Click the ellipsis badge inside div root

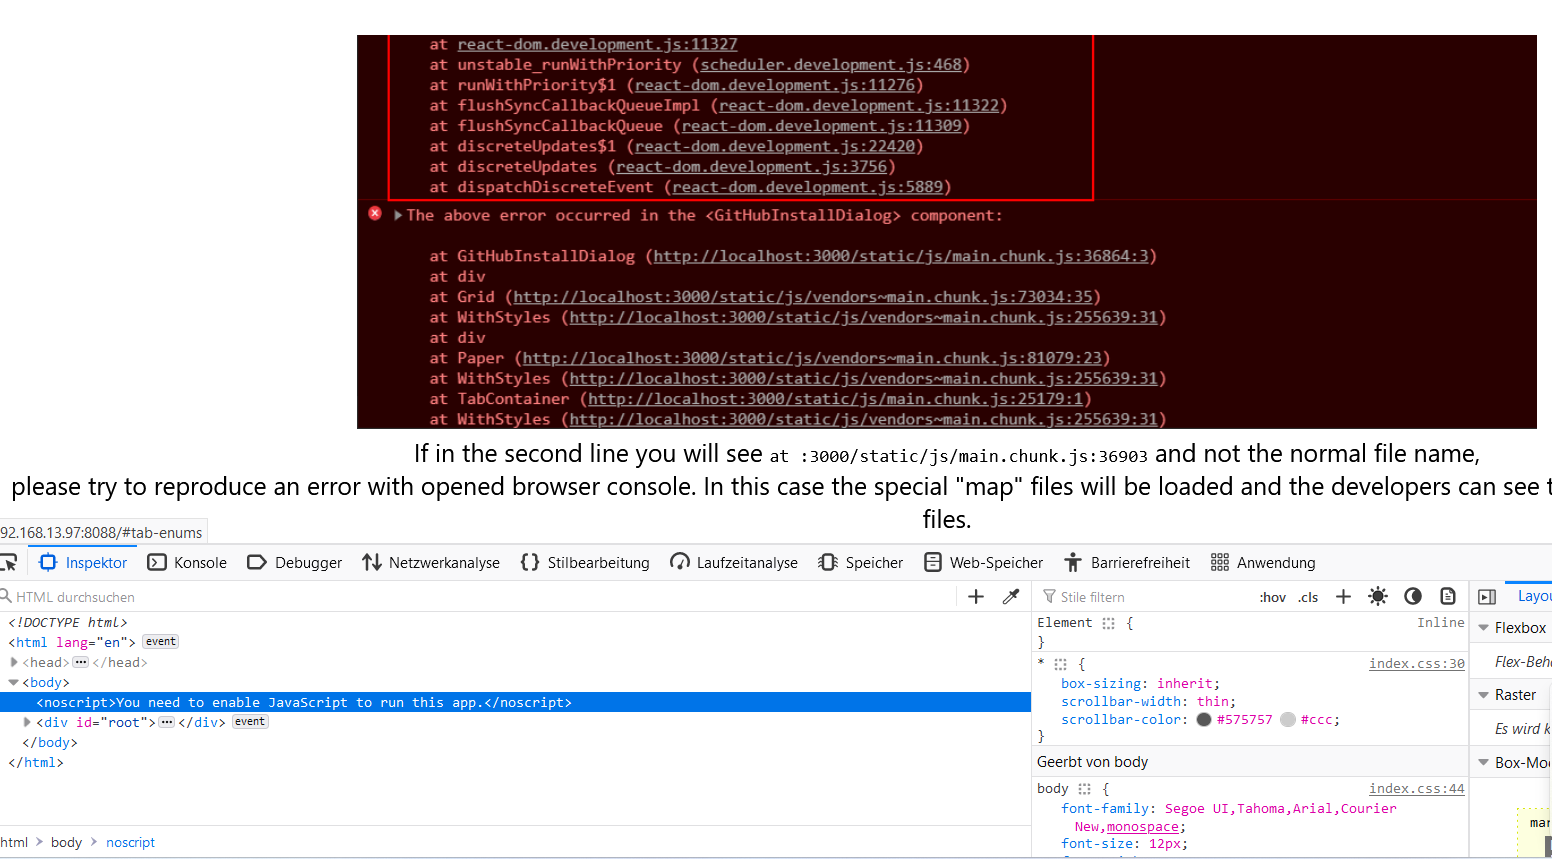point(167,722)
